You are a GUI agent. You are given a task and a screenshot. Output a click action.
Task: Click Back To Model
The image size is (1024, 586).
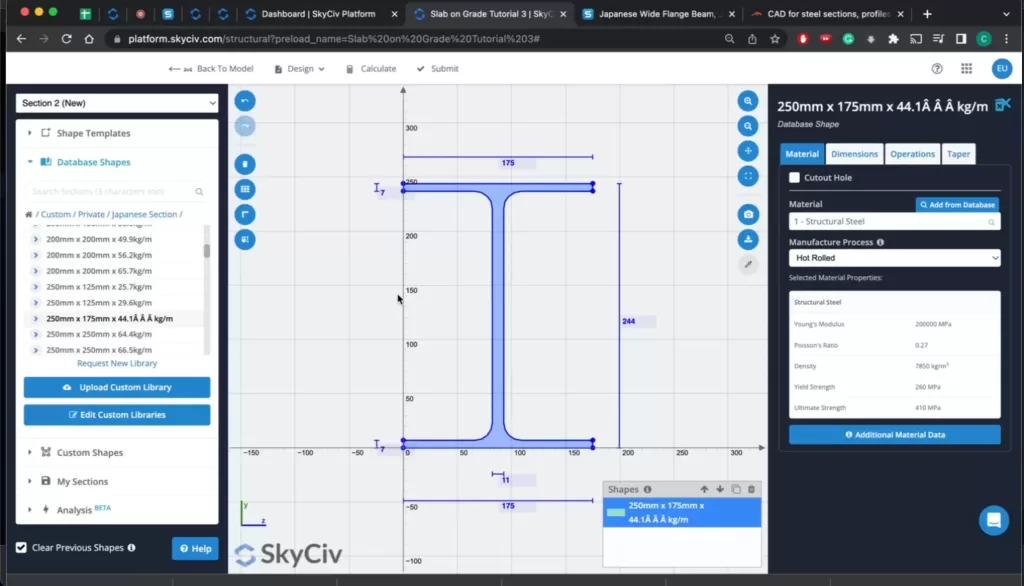click(x=211, y=69)
